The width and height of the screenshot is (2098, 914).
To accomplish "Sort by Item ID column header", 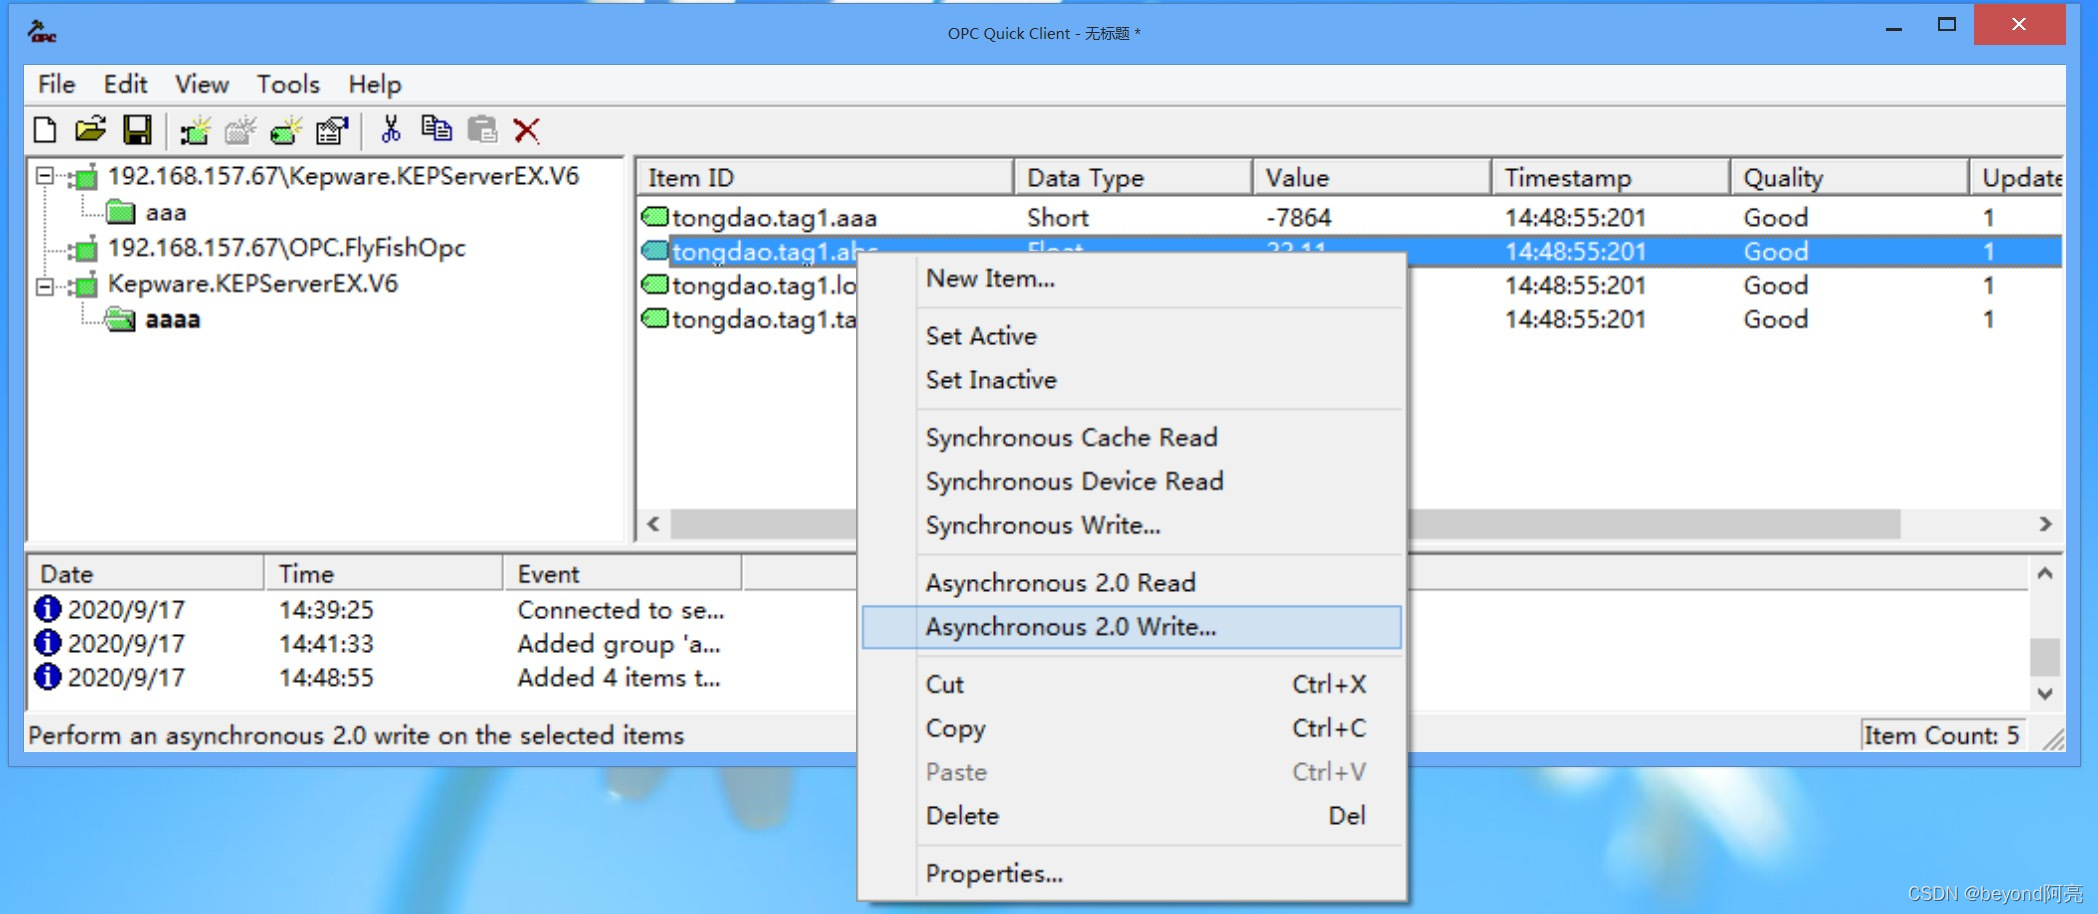I will (x=825, y=178).
